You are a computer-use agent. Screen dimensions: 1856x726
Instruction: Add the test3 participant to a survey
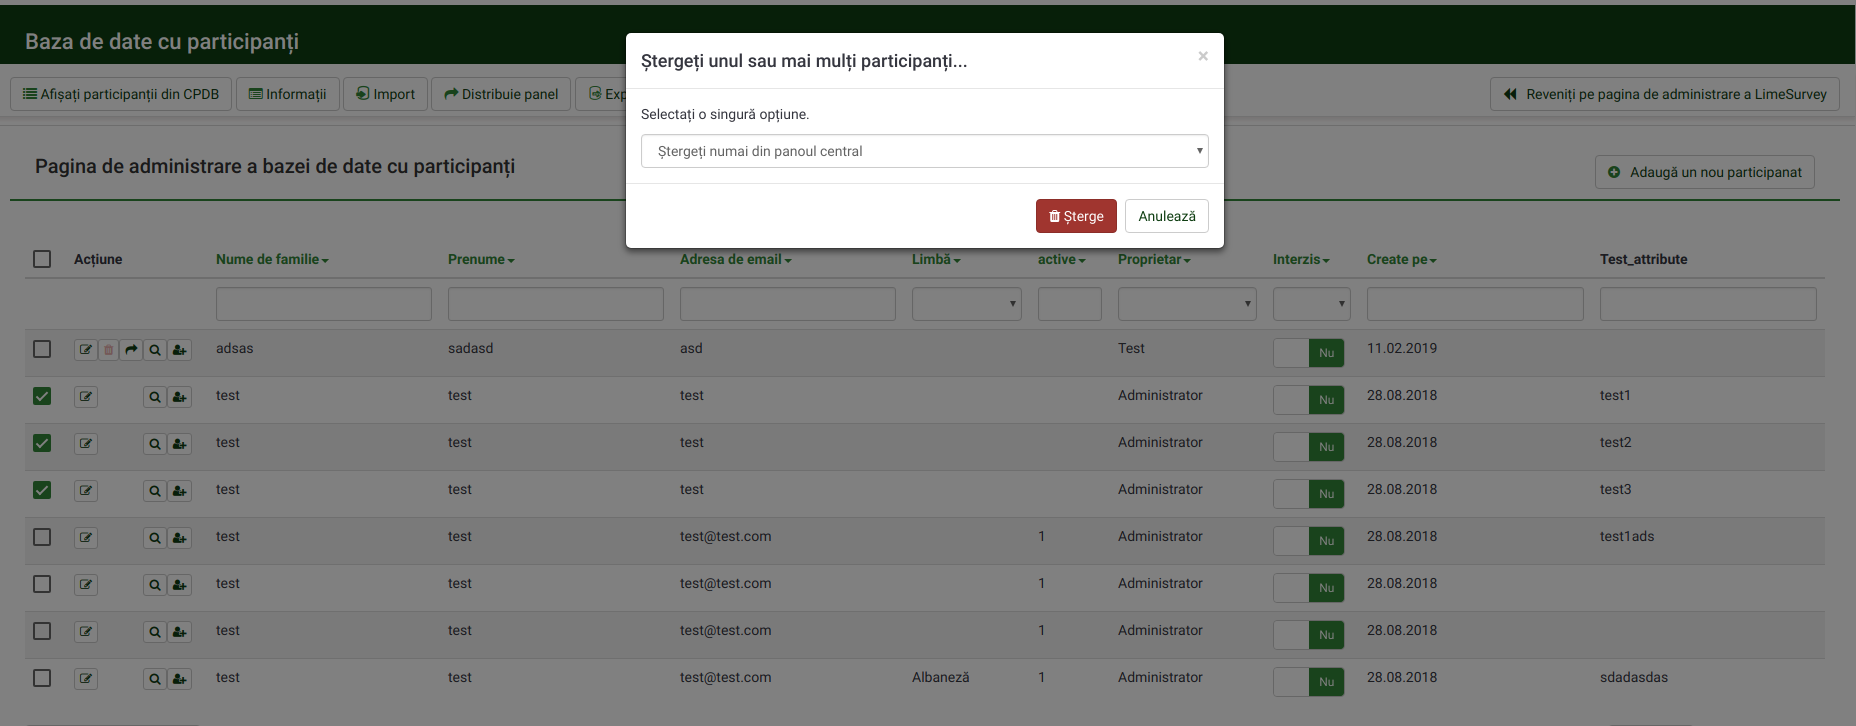179,491
